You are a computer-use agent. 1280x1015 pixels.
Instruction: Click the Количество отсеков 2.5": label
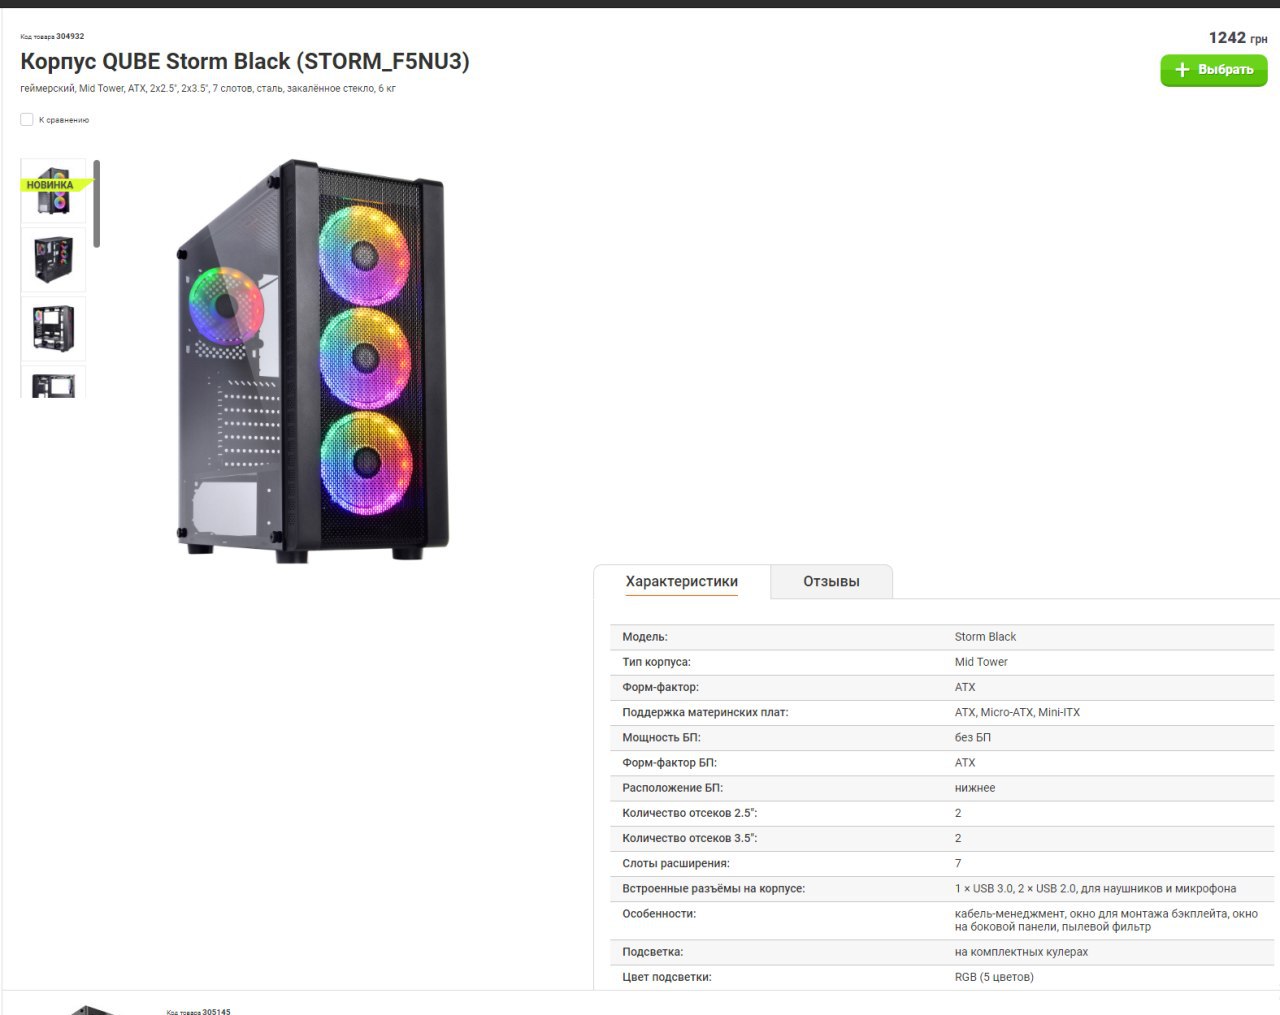click(x=690, y=813)
